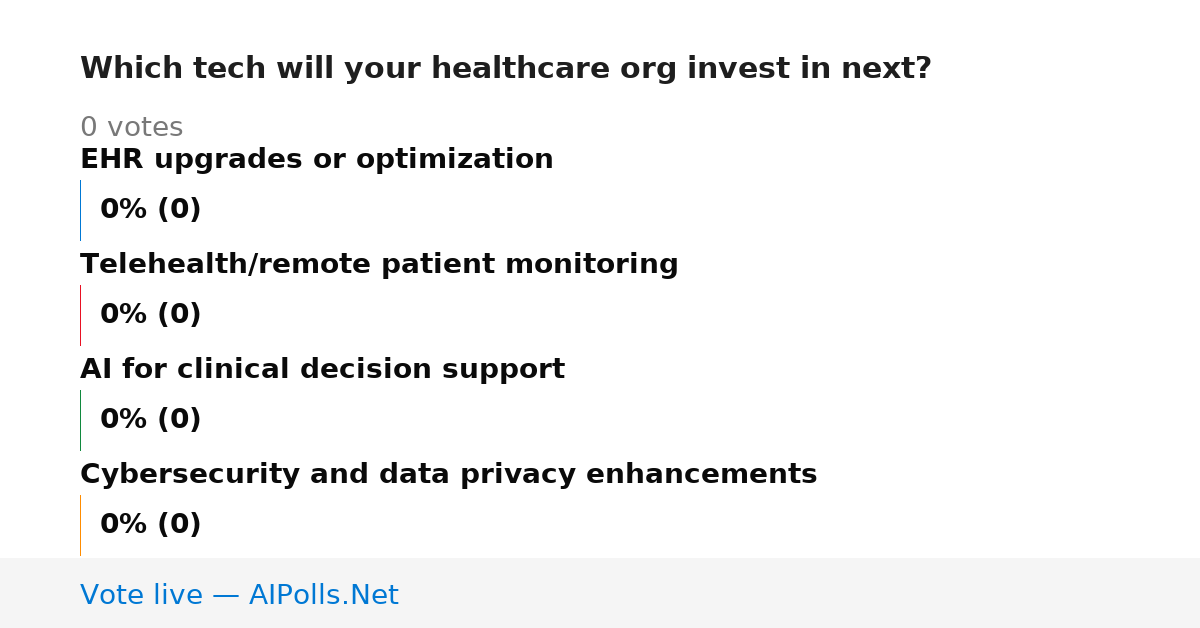1200x628 pixels.
Task: Choose Telehealth/remote patient monitoring option
Action: pyautogui.click(x=379, y=265)
